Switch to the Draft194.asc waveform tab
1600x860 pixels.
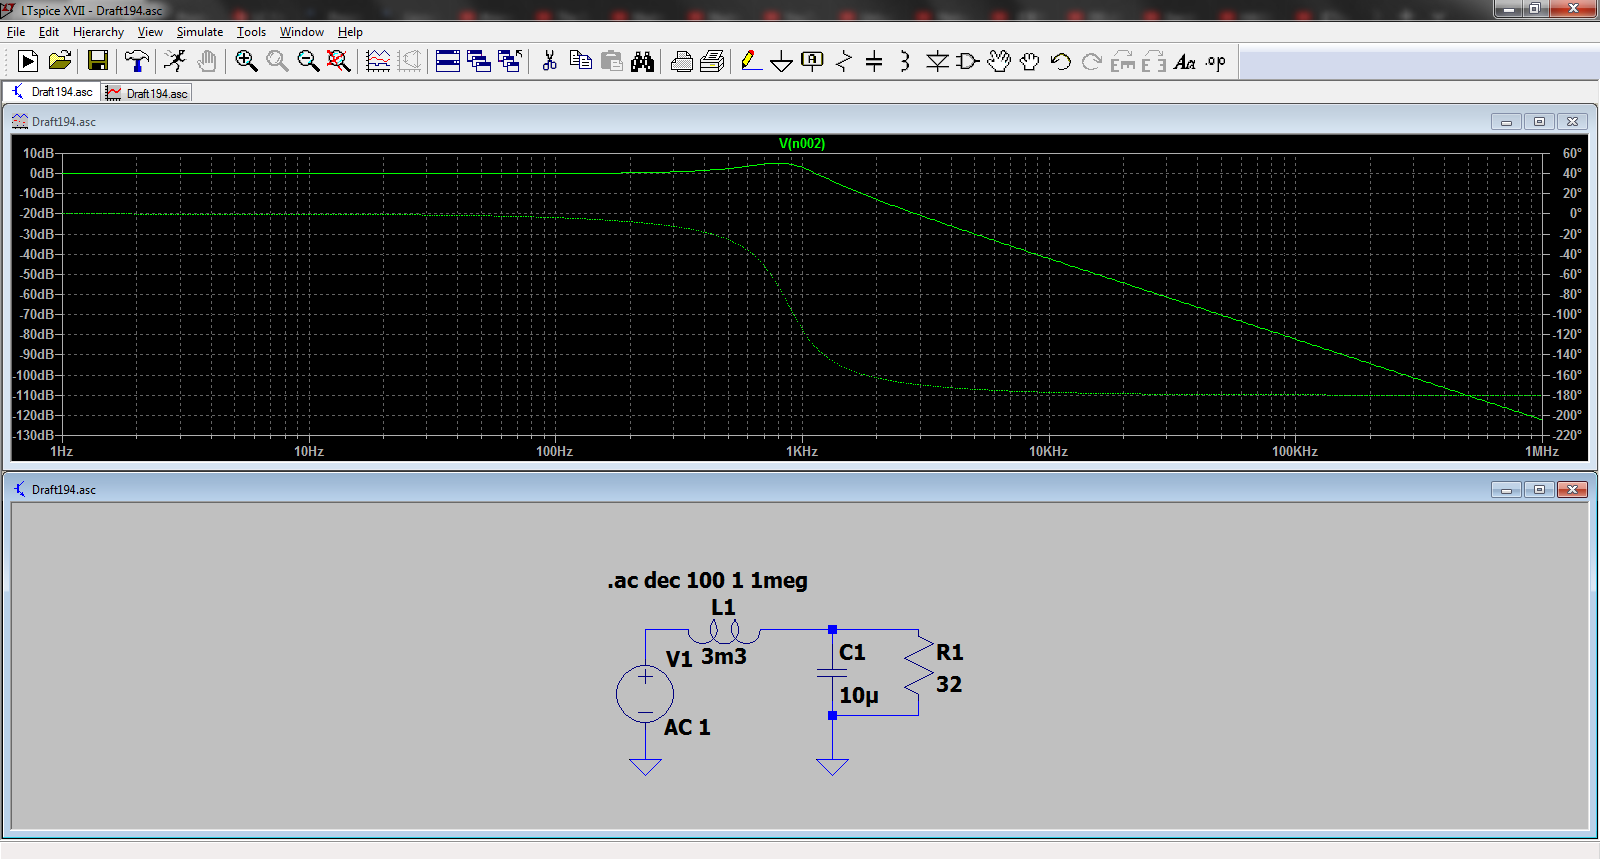coord(147,93)
